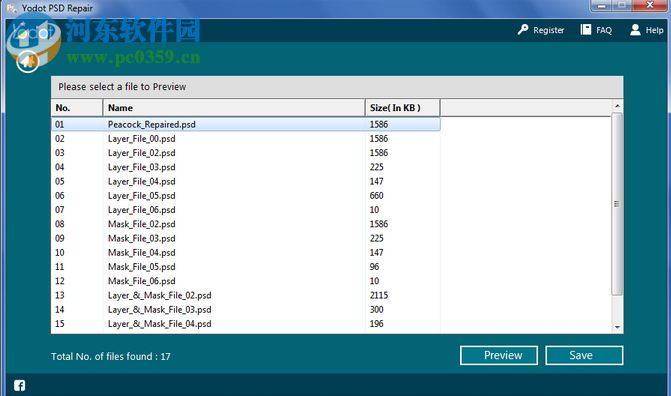Screen dimensions: 671x396
Task: Sort by Size( In KB ) column header
Action: (403, 108)
